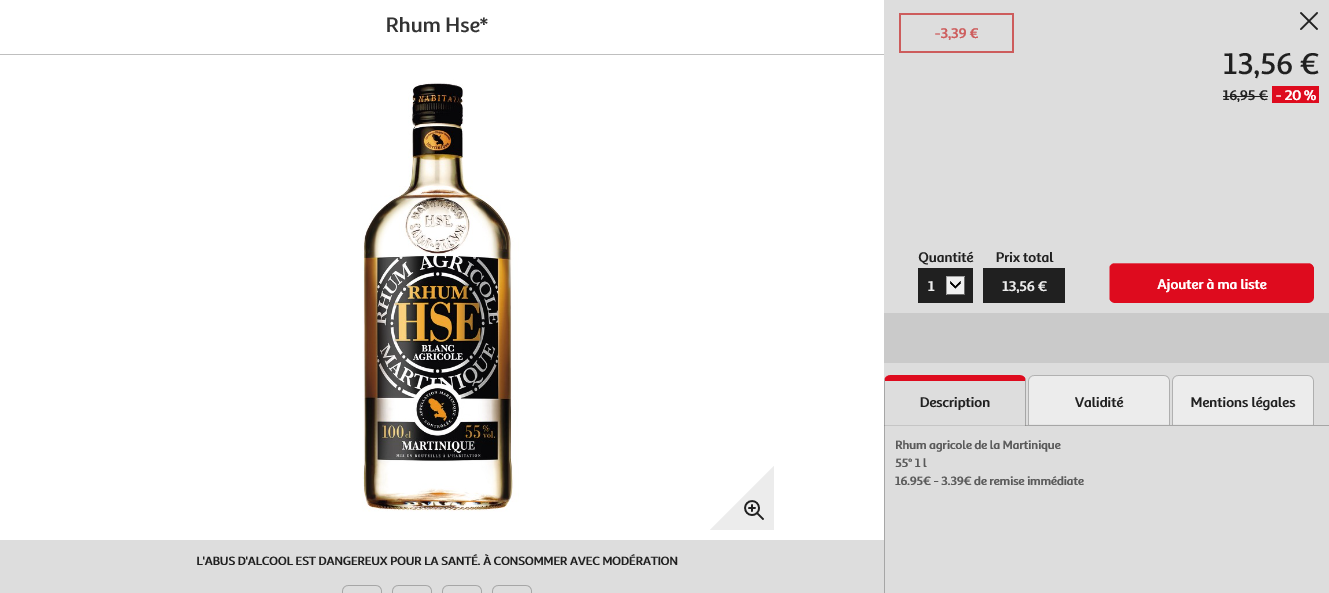This screenshot has width=1329, height=593.
Task: Click the magnifier zoom icon on image
Action: pyautogui.click(x=753, y=510)
